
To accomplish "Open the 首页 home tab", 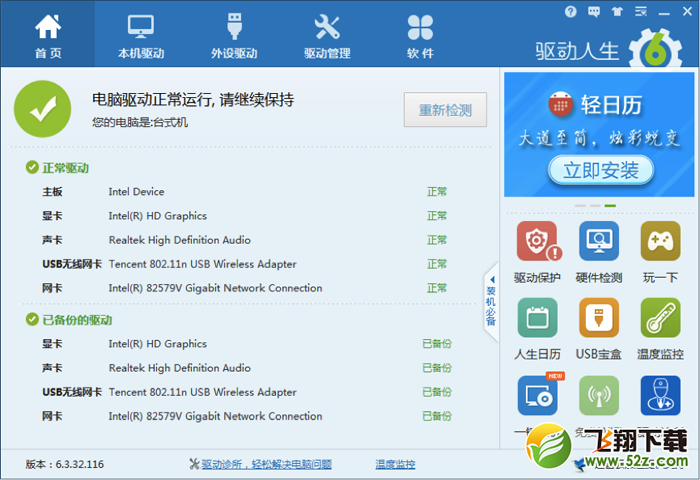I will 48,36.
